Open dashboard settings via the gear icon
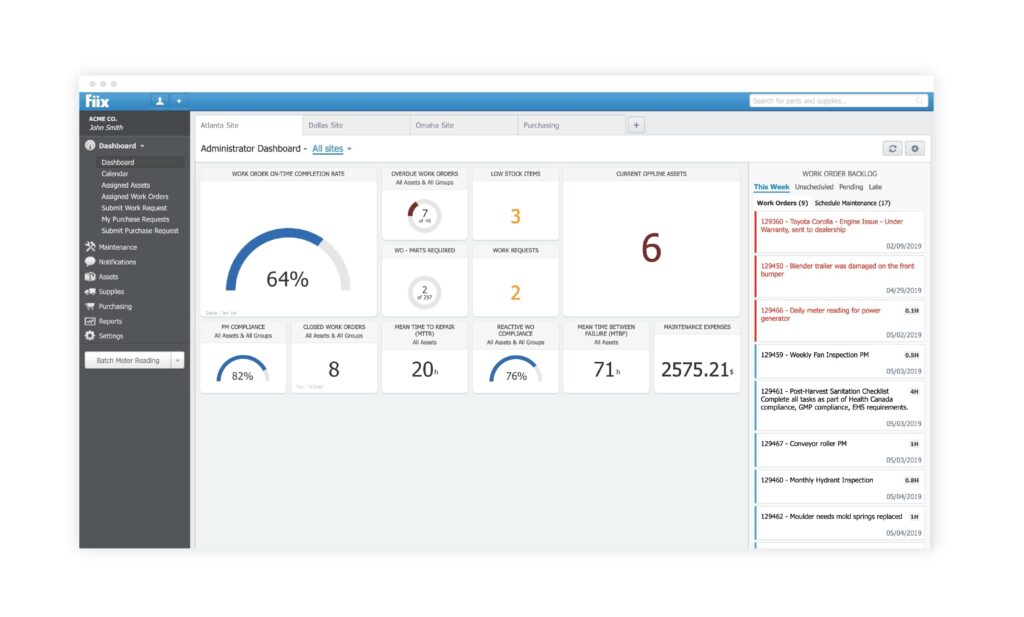The height and width of the screenshot is (617, 1024). [914, 148]
